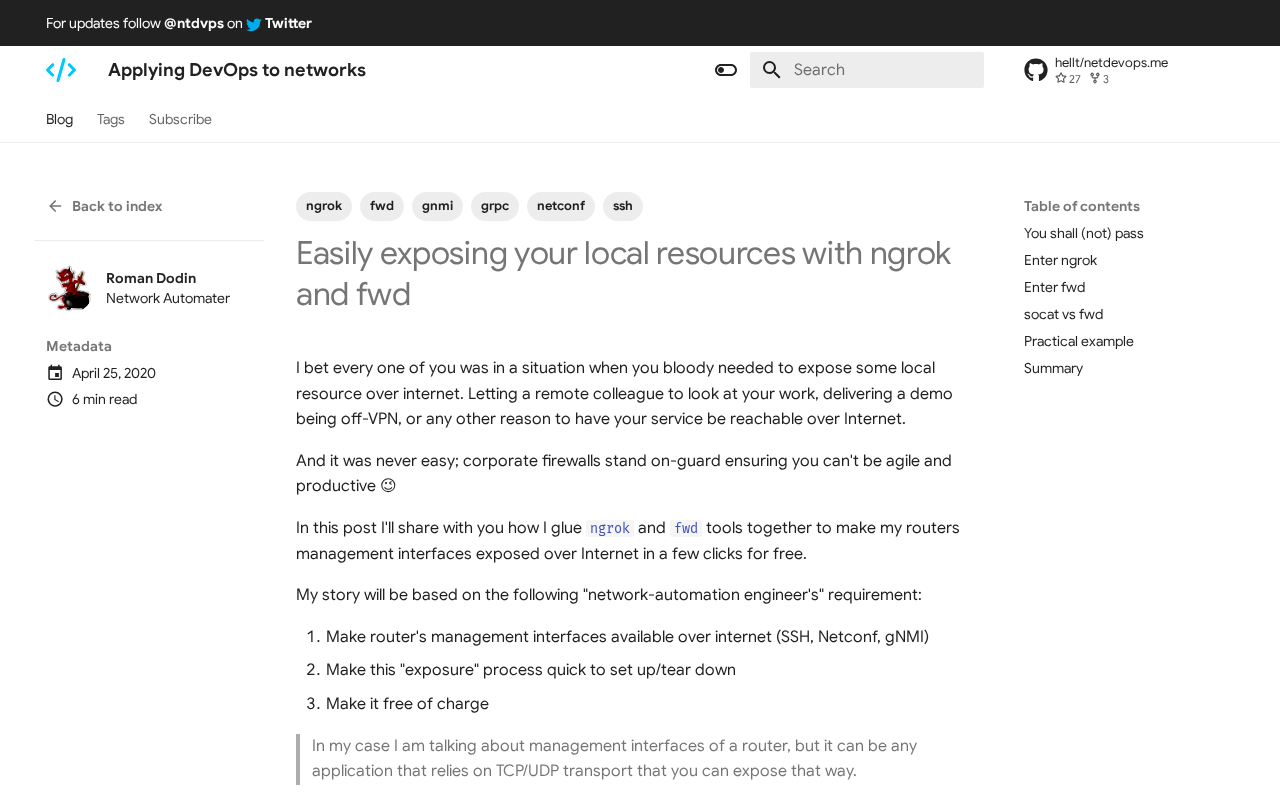Open 'You shall (not) pass' section
The width and height of the screenshot is (1280, 800).
(1083, 231)
